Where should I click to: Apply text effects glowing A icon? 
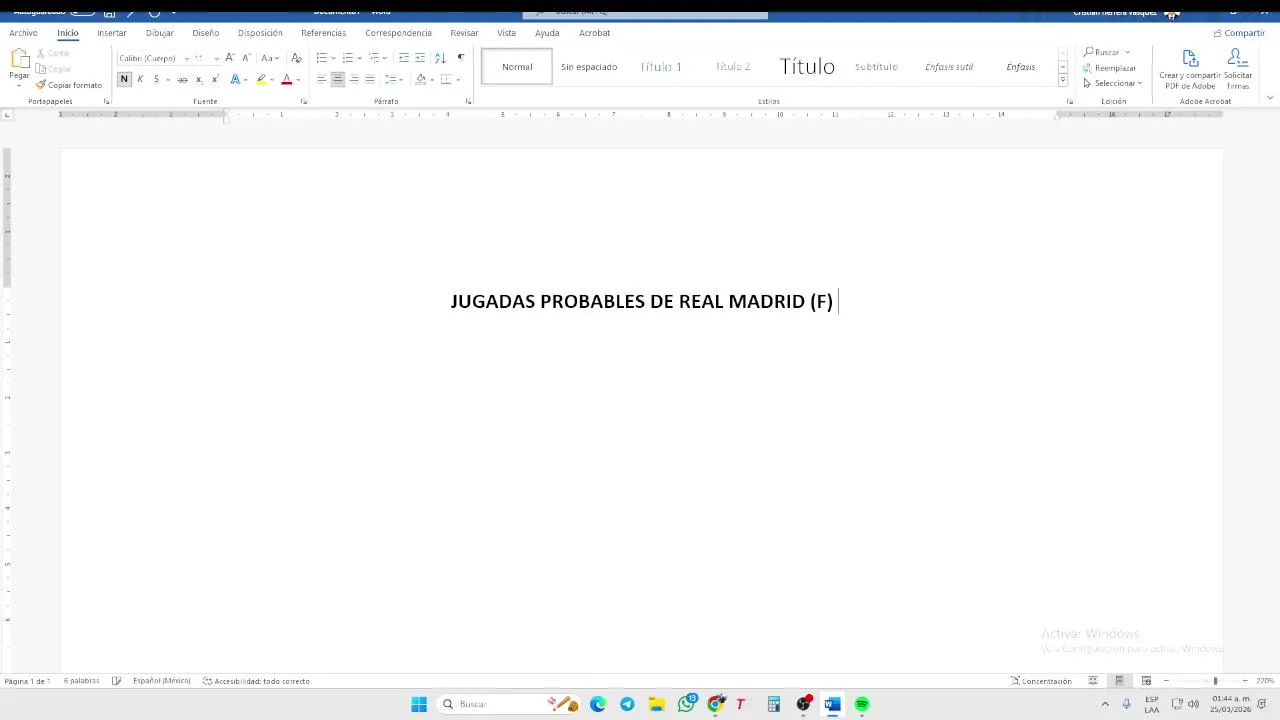[x=235, y=79]
